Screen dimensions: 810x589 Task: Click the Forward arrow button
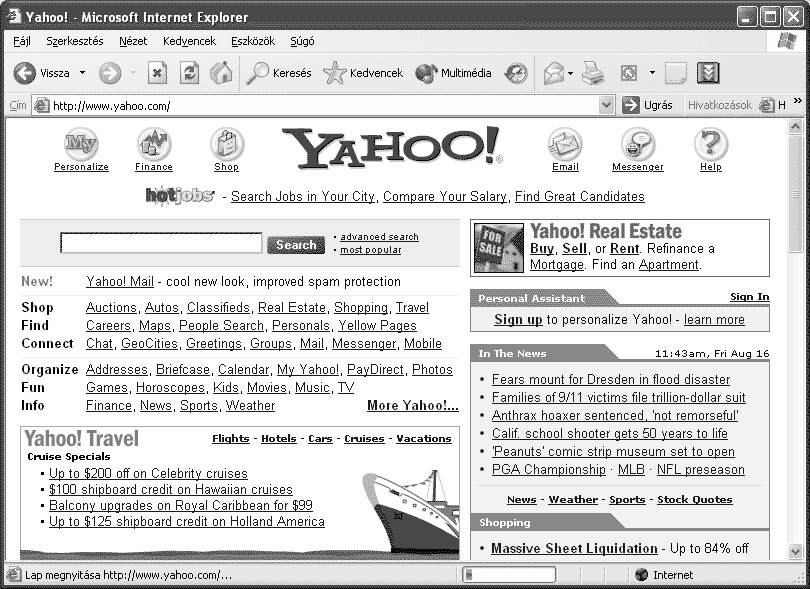click(110, 73)
